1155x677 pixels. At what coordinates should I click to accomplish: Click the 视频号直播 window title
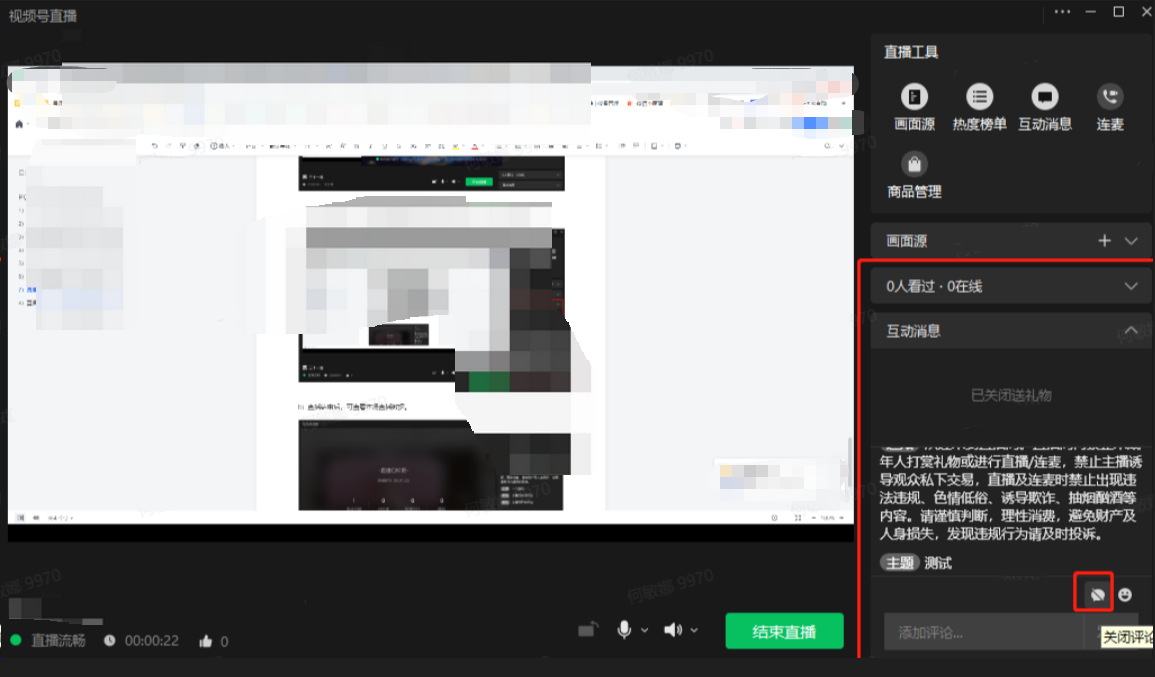click(x=42, y=15)
